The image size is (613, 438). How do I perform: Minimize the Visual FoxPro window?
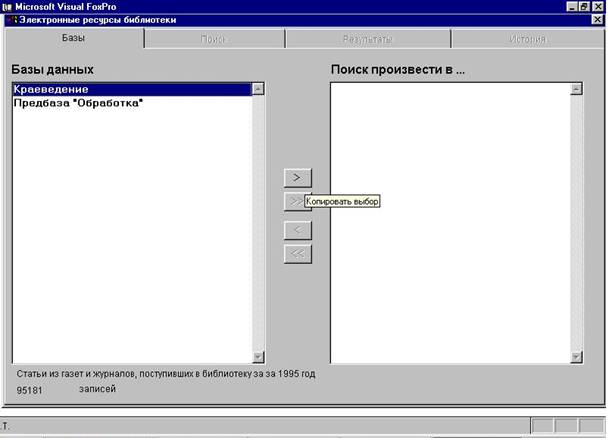570,6
